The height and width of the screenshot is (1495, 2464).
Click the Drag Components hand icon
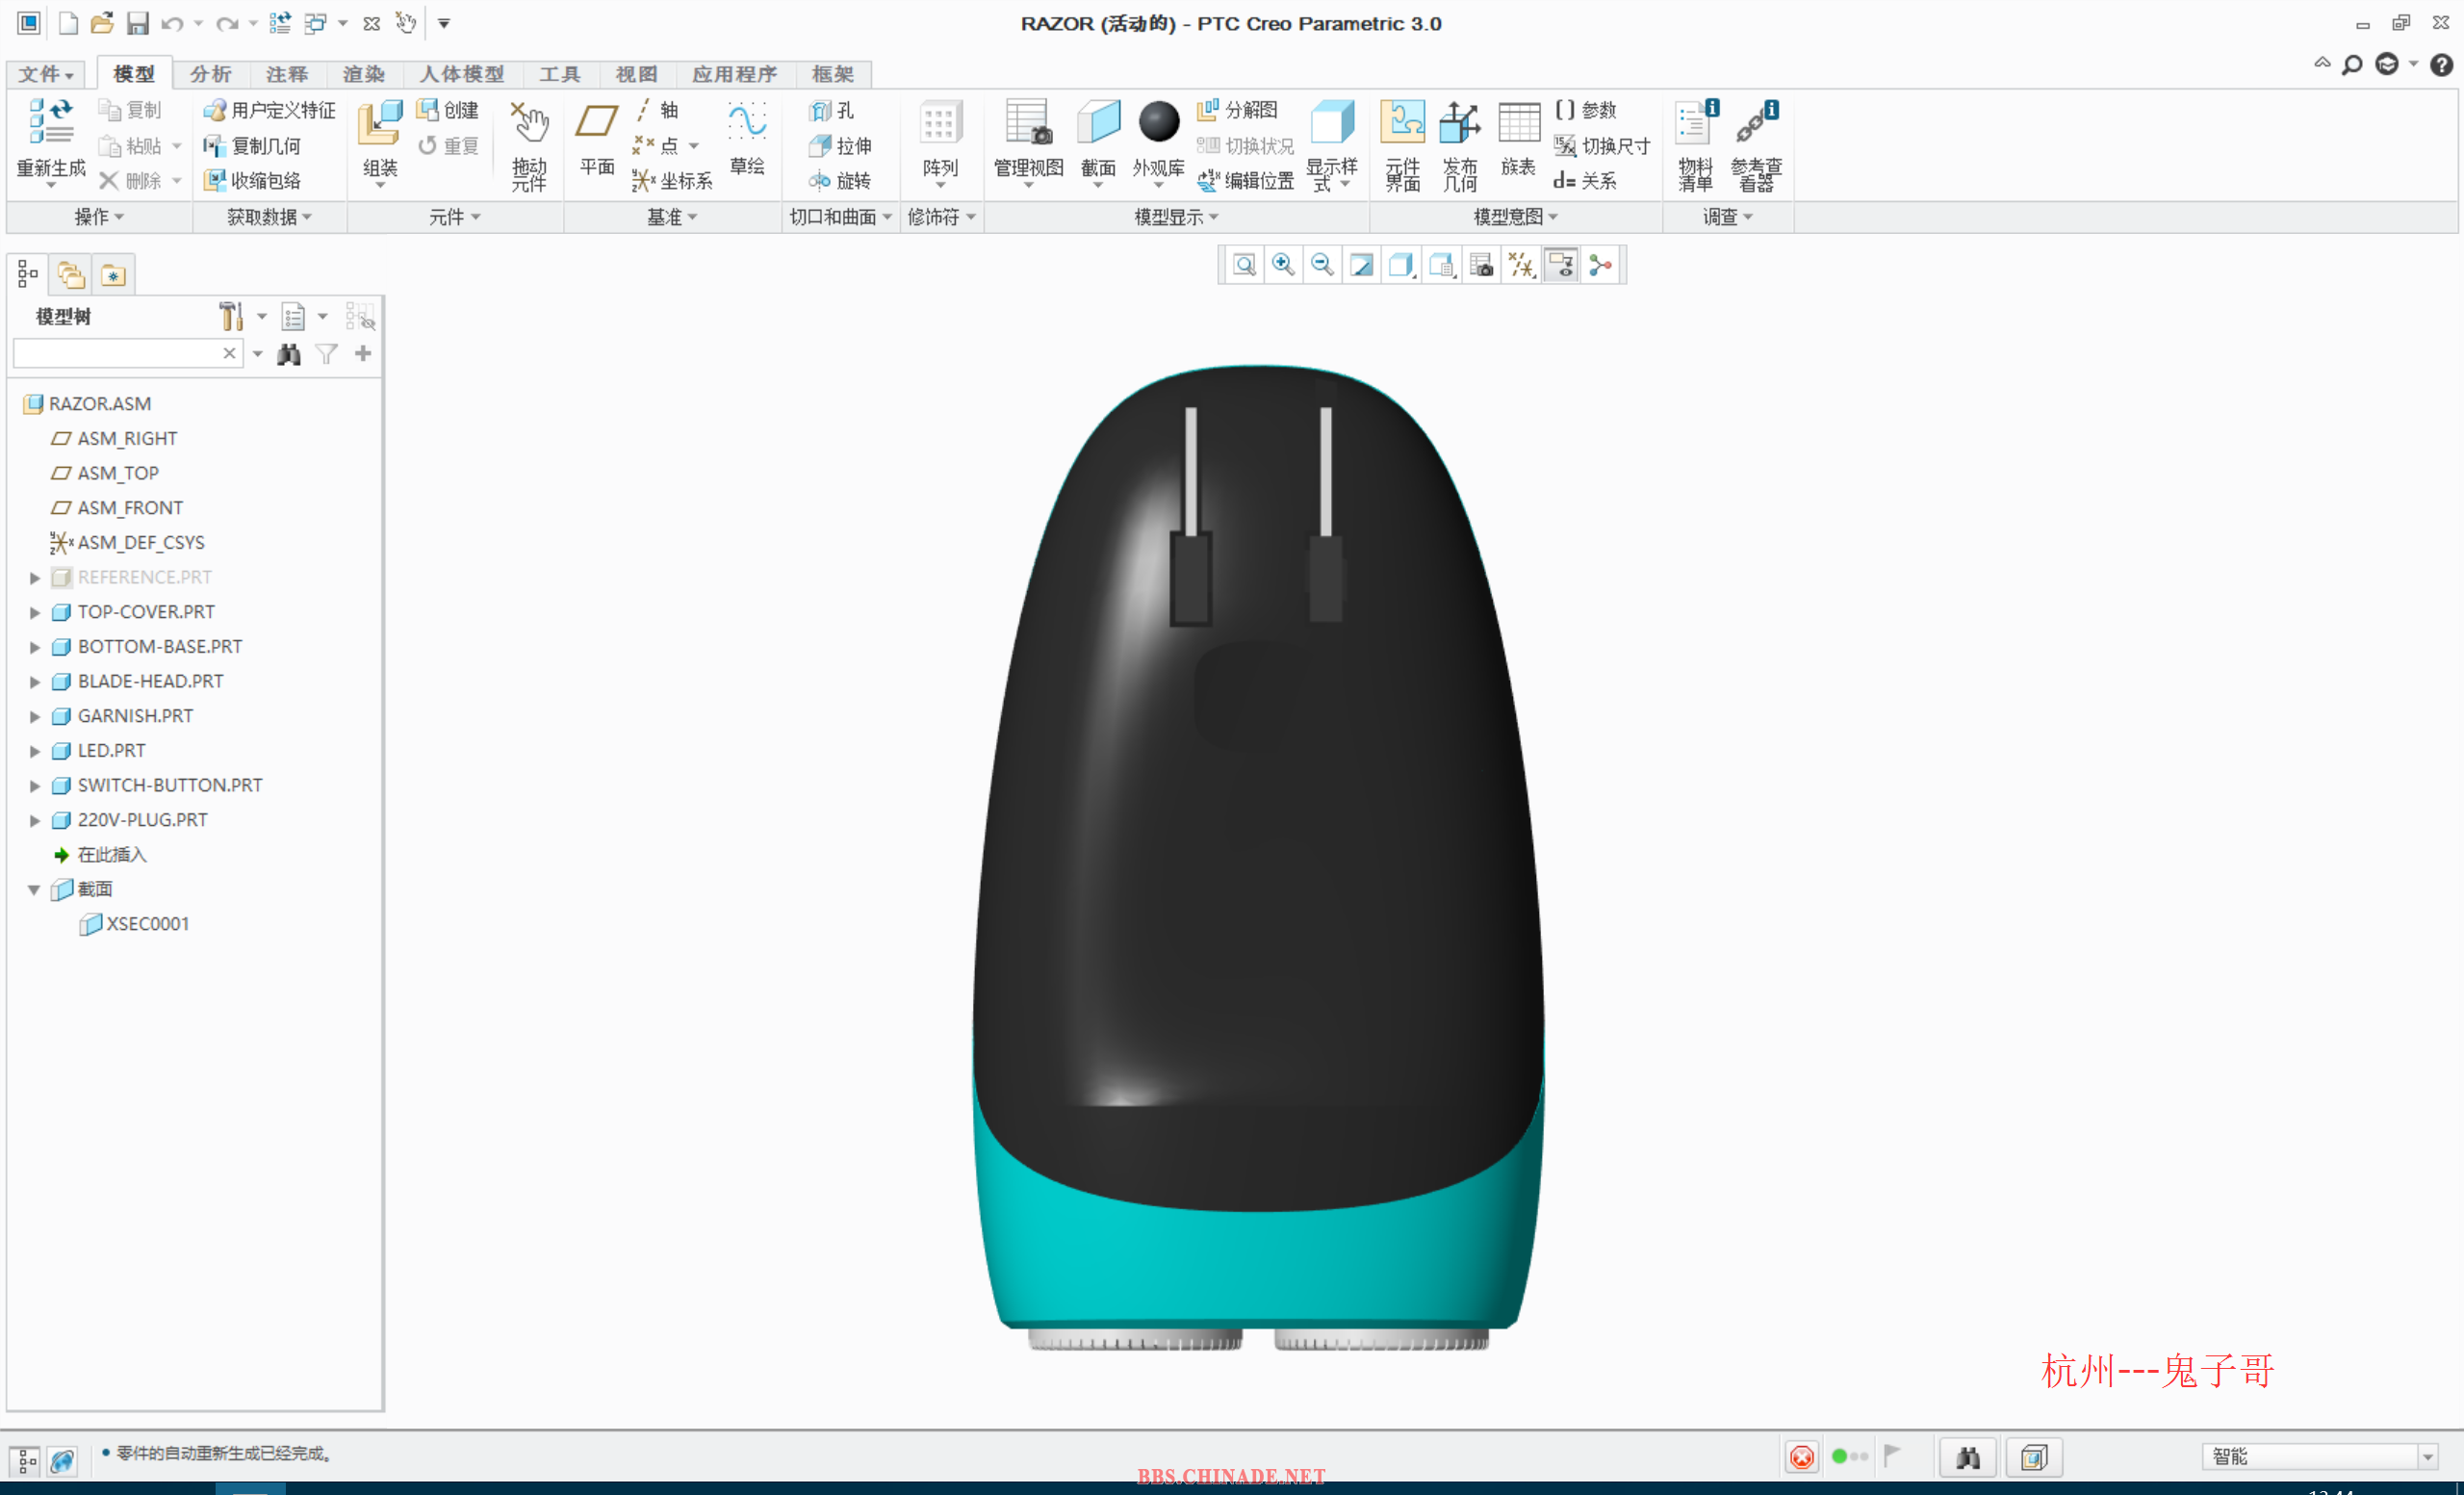[529, 124]
